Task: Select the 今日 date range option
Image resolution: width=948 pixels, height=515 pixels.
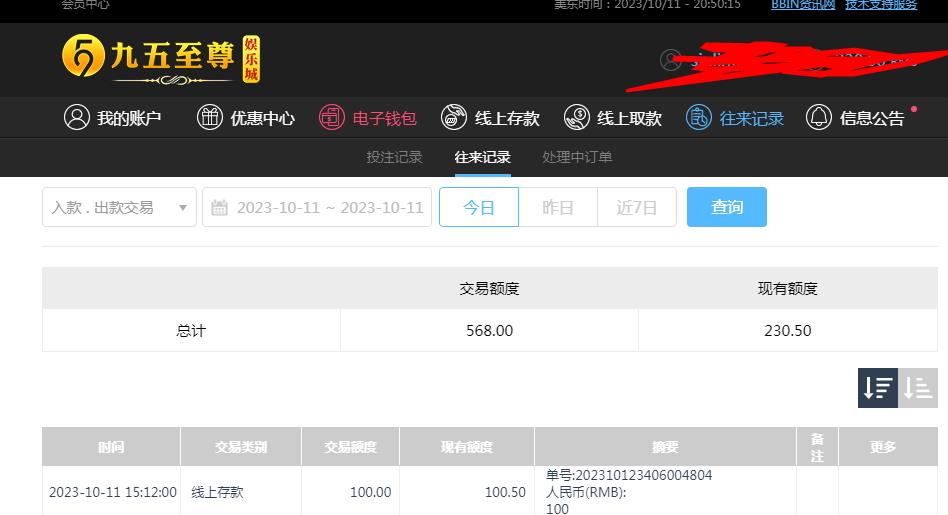Action: point(479,207)
